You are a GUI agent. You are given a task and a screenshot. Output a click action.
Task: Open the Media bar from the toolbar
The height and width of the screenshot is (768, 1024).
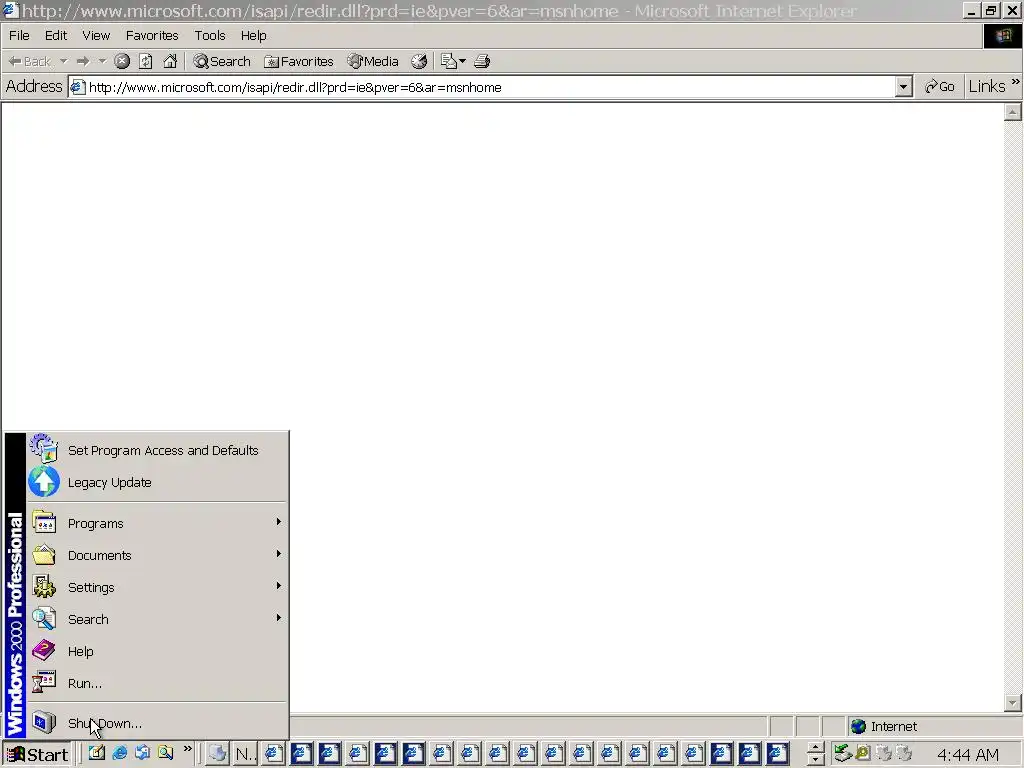[x=373, y=61]
